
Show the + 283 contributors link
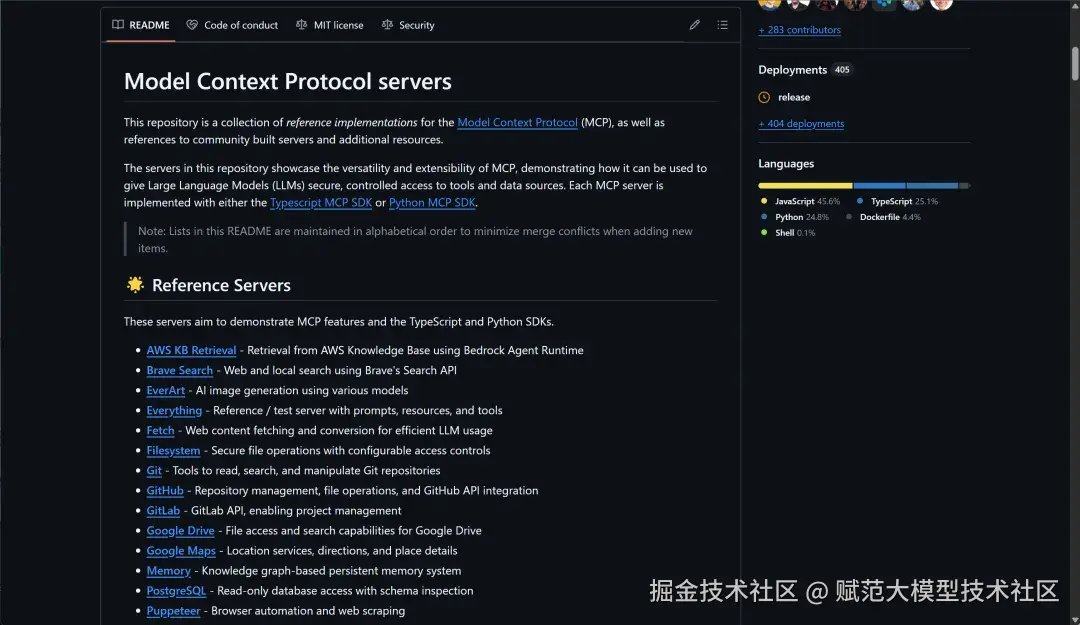pos(799,30)
